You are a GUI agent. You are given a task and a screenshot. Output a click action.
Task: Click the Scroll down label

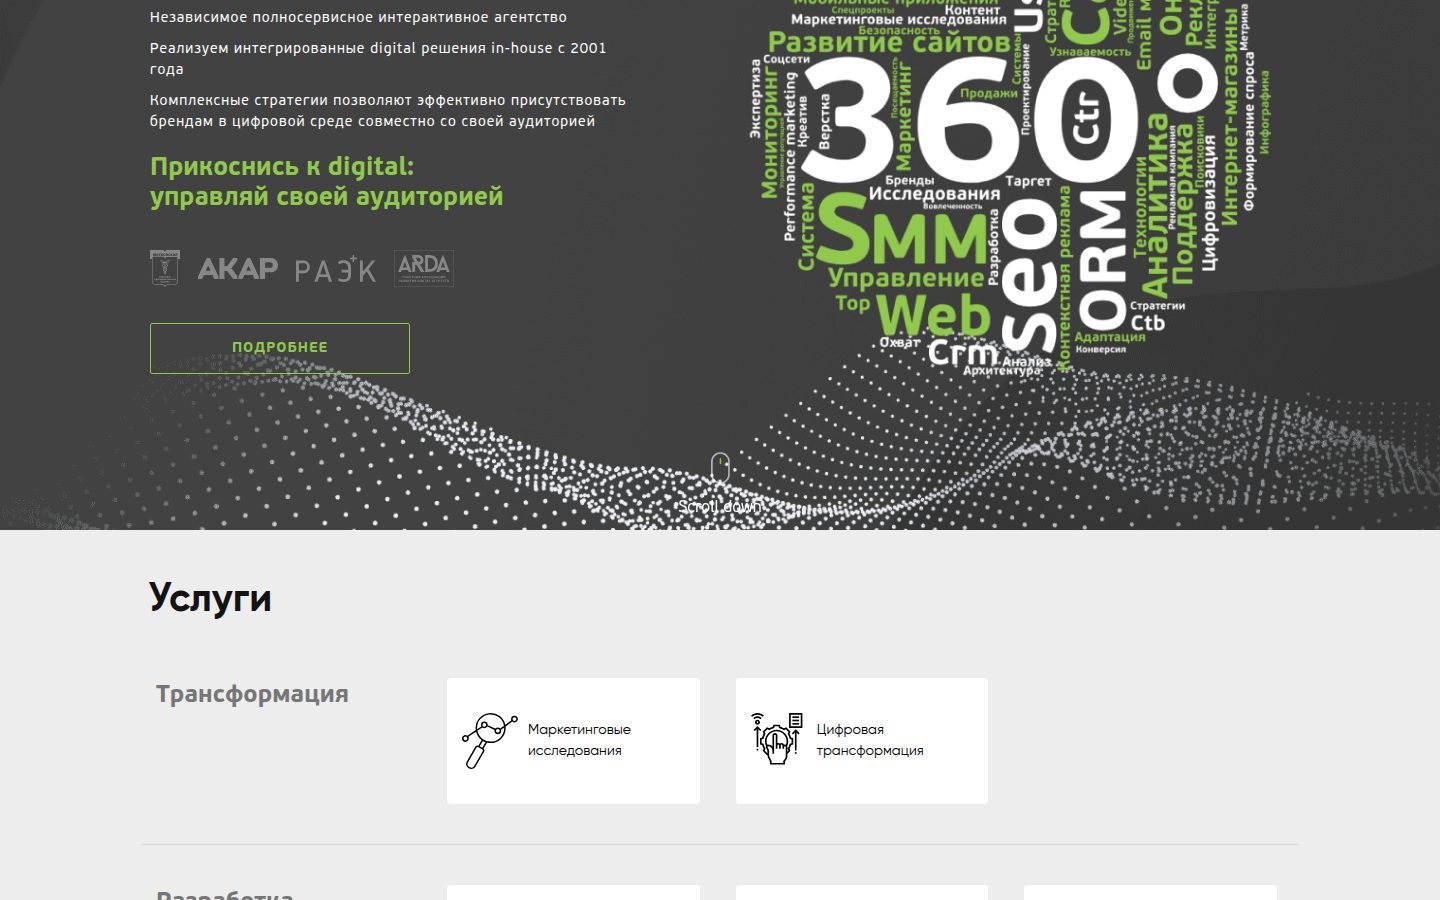pyautogui.click(x=720, y=506)
